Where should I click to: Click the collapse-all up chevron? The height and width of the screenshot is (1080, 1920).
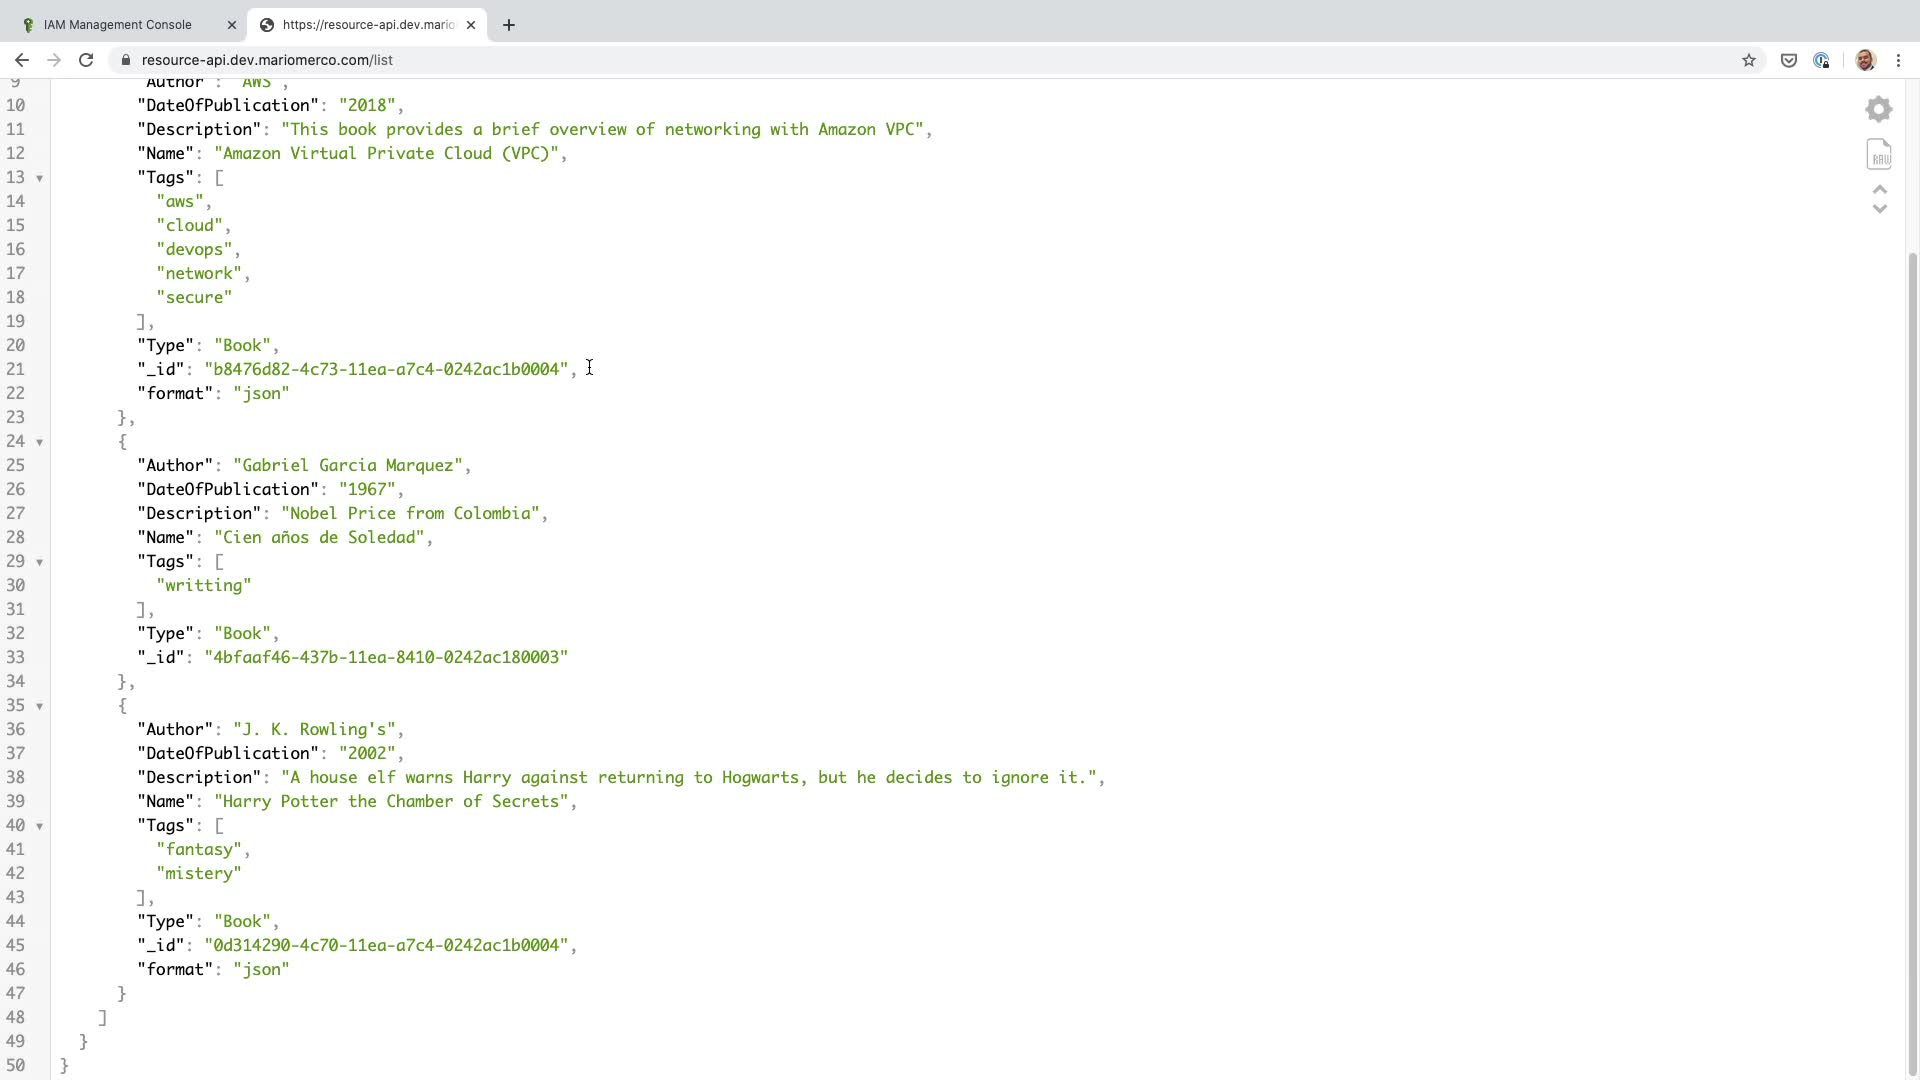[1879, 190]
